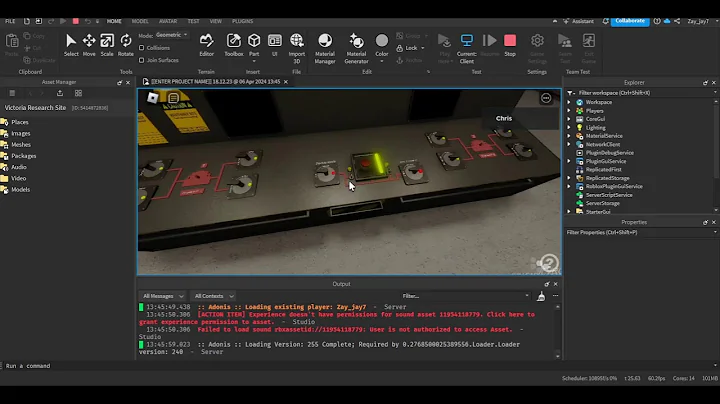Open the Mode Geometric dropdown
Image resolution: width=720 pixels, height=404 pixels.
(172, 35)
